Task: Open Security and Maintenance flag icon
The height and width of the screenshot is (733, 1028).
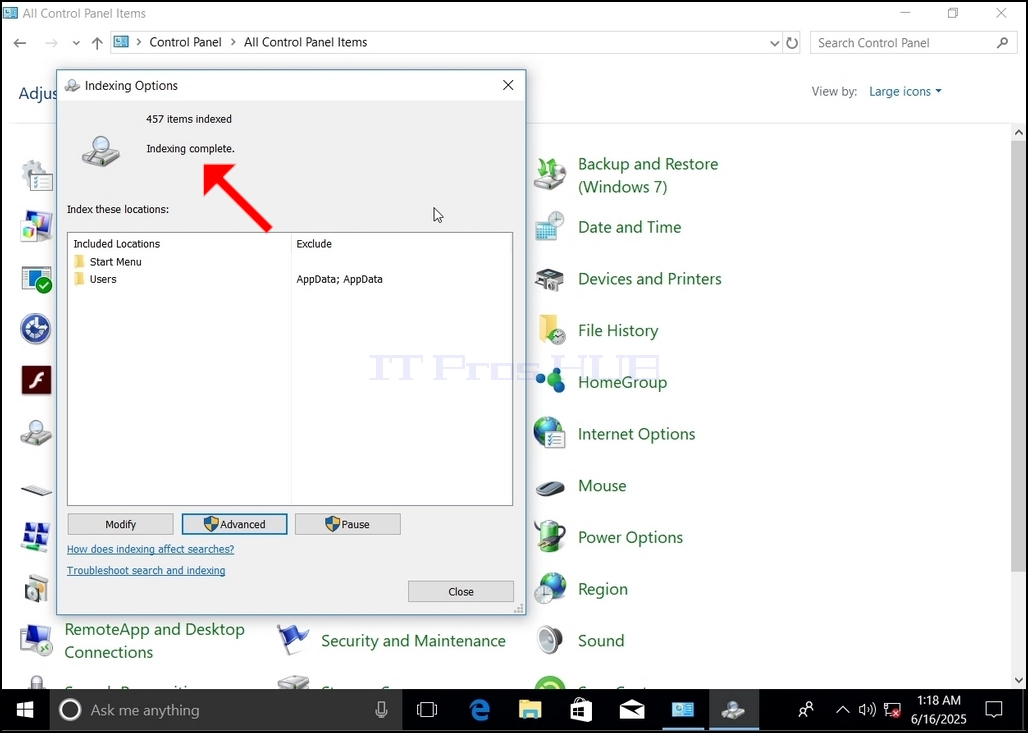Action: click(292, 641)
